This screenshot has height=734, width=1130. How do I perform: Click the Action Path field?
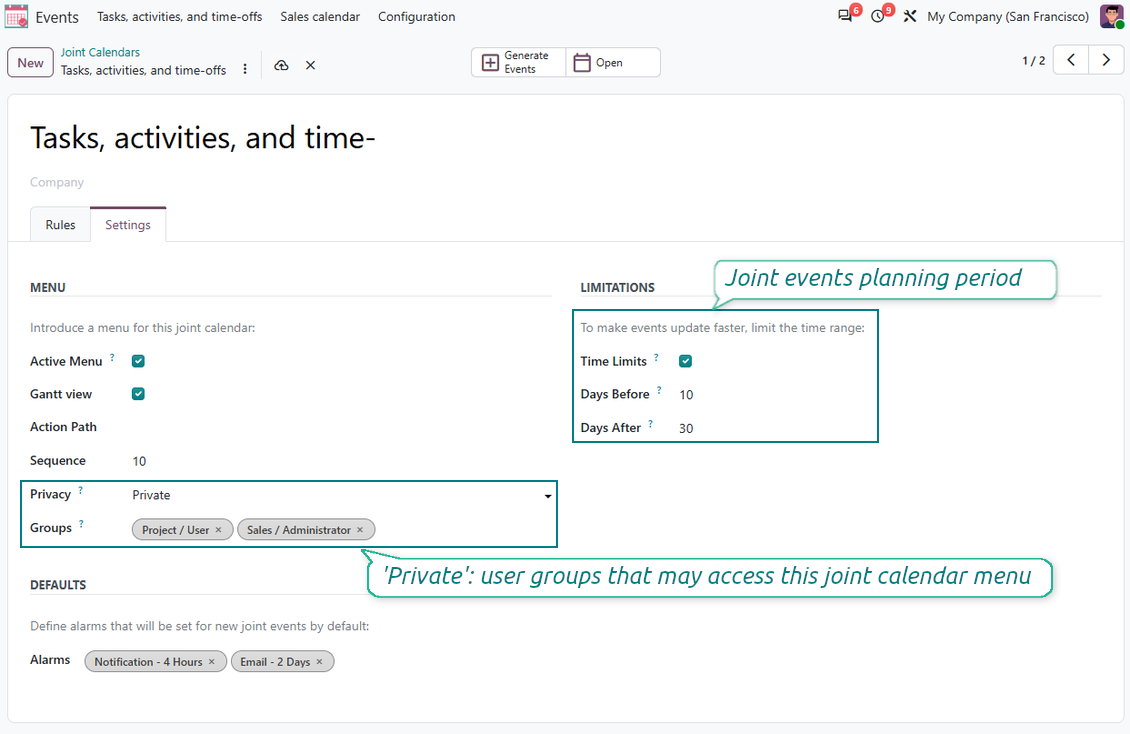point(342,427)
